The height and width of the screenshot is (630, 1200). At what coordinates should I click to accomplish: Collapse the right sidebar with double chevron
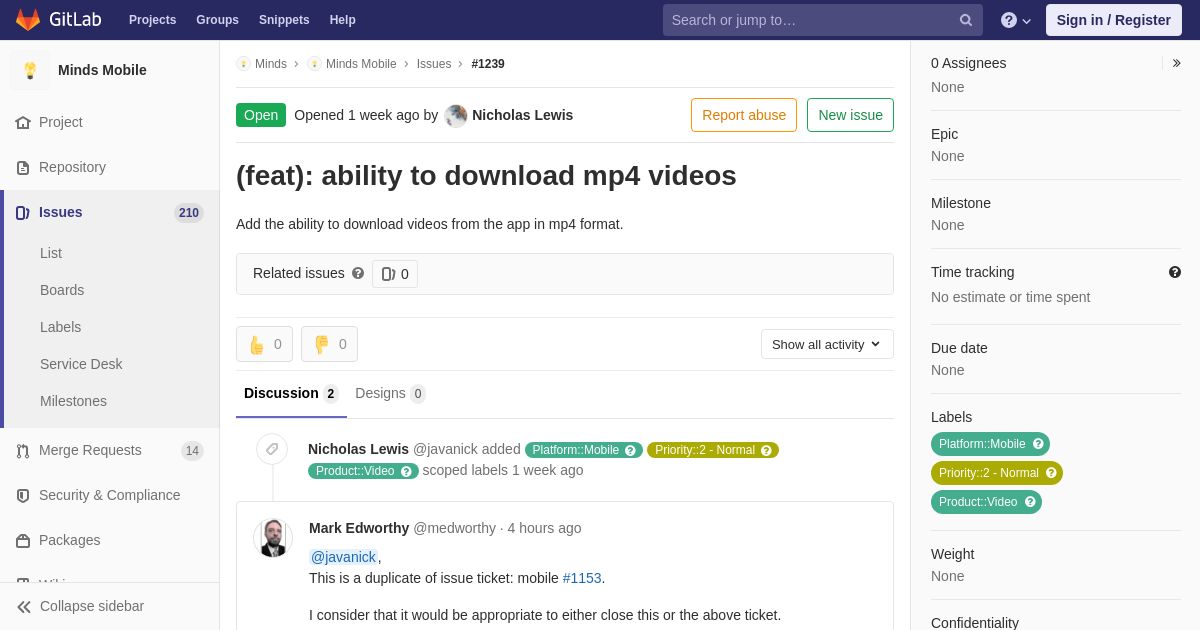point(1176,63)
